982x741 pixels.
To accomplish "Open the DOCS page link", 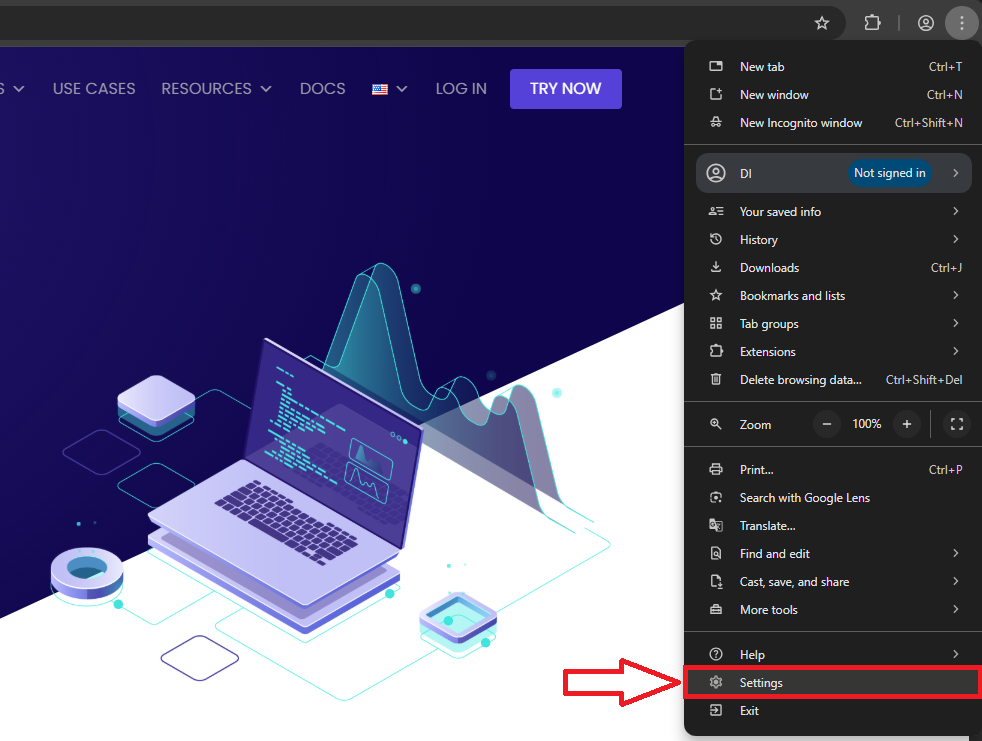I will coord(322,89).
